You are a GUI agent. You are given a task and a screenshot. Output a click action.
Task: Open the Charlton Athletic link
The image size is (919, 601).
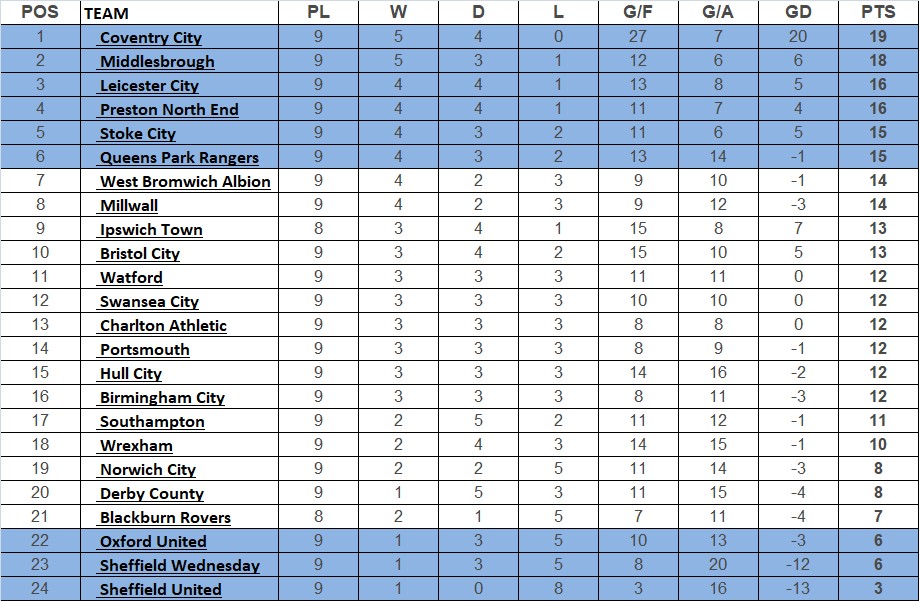click(163, 326)
